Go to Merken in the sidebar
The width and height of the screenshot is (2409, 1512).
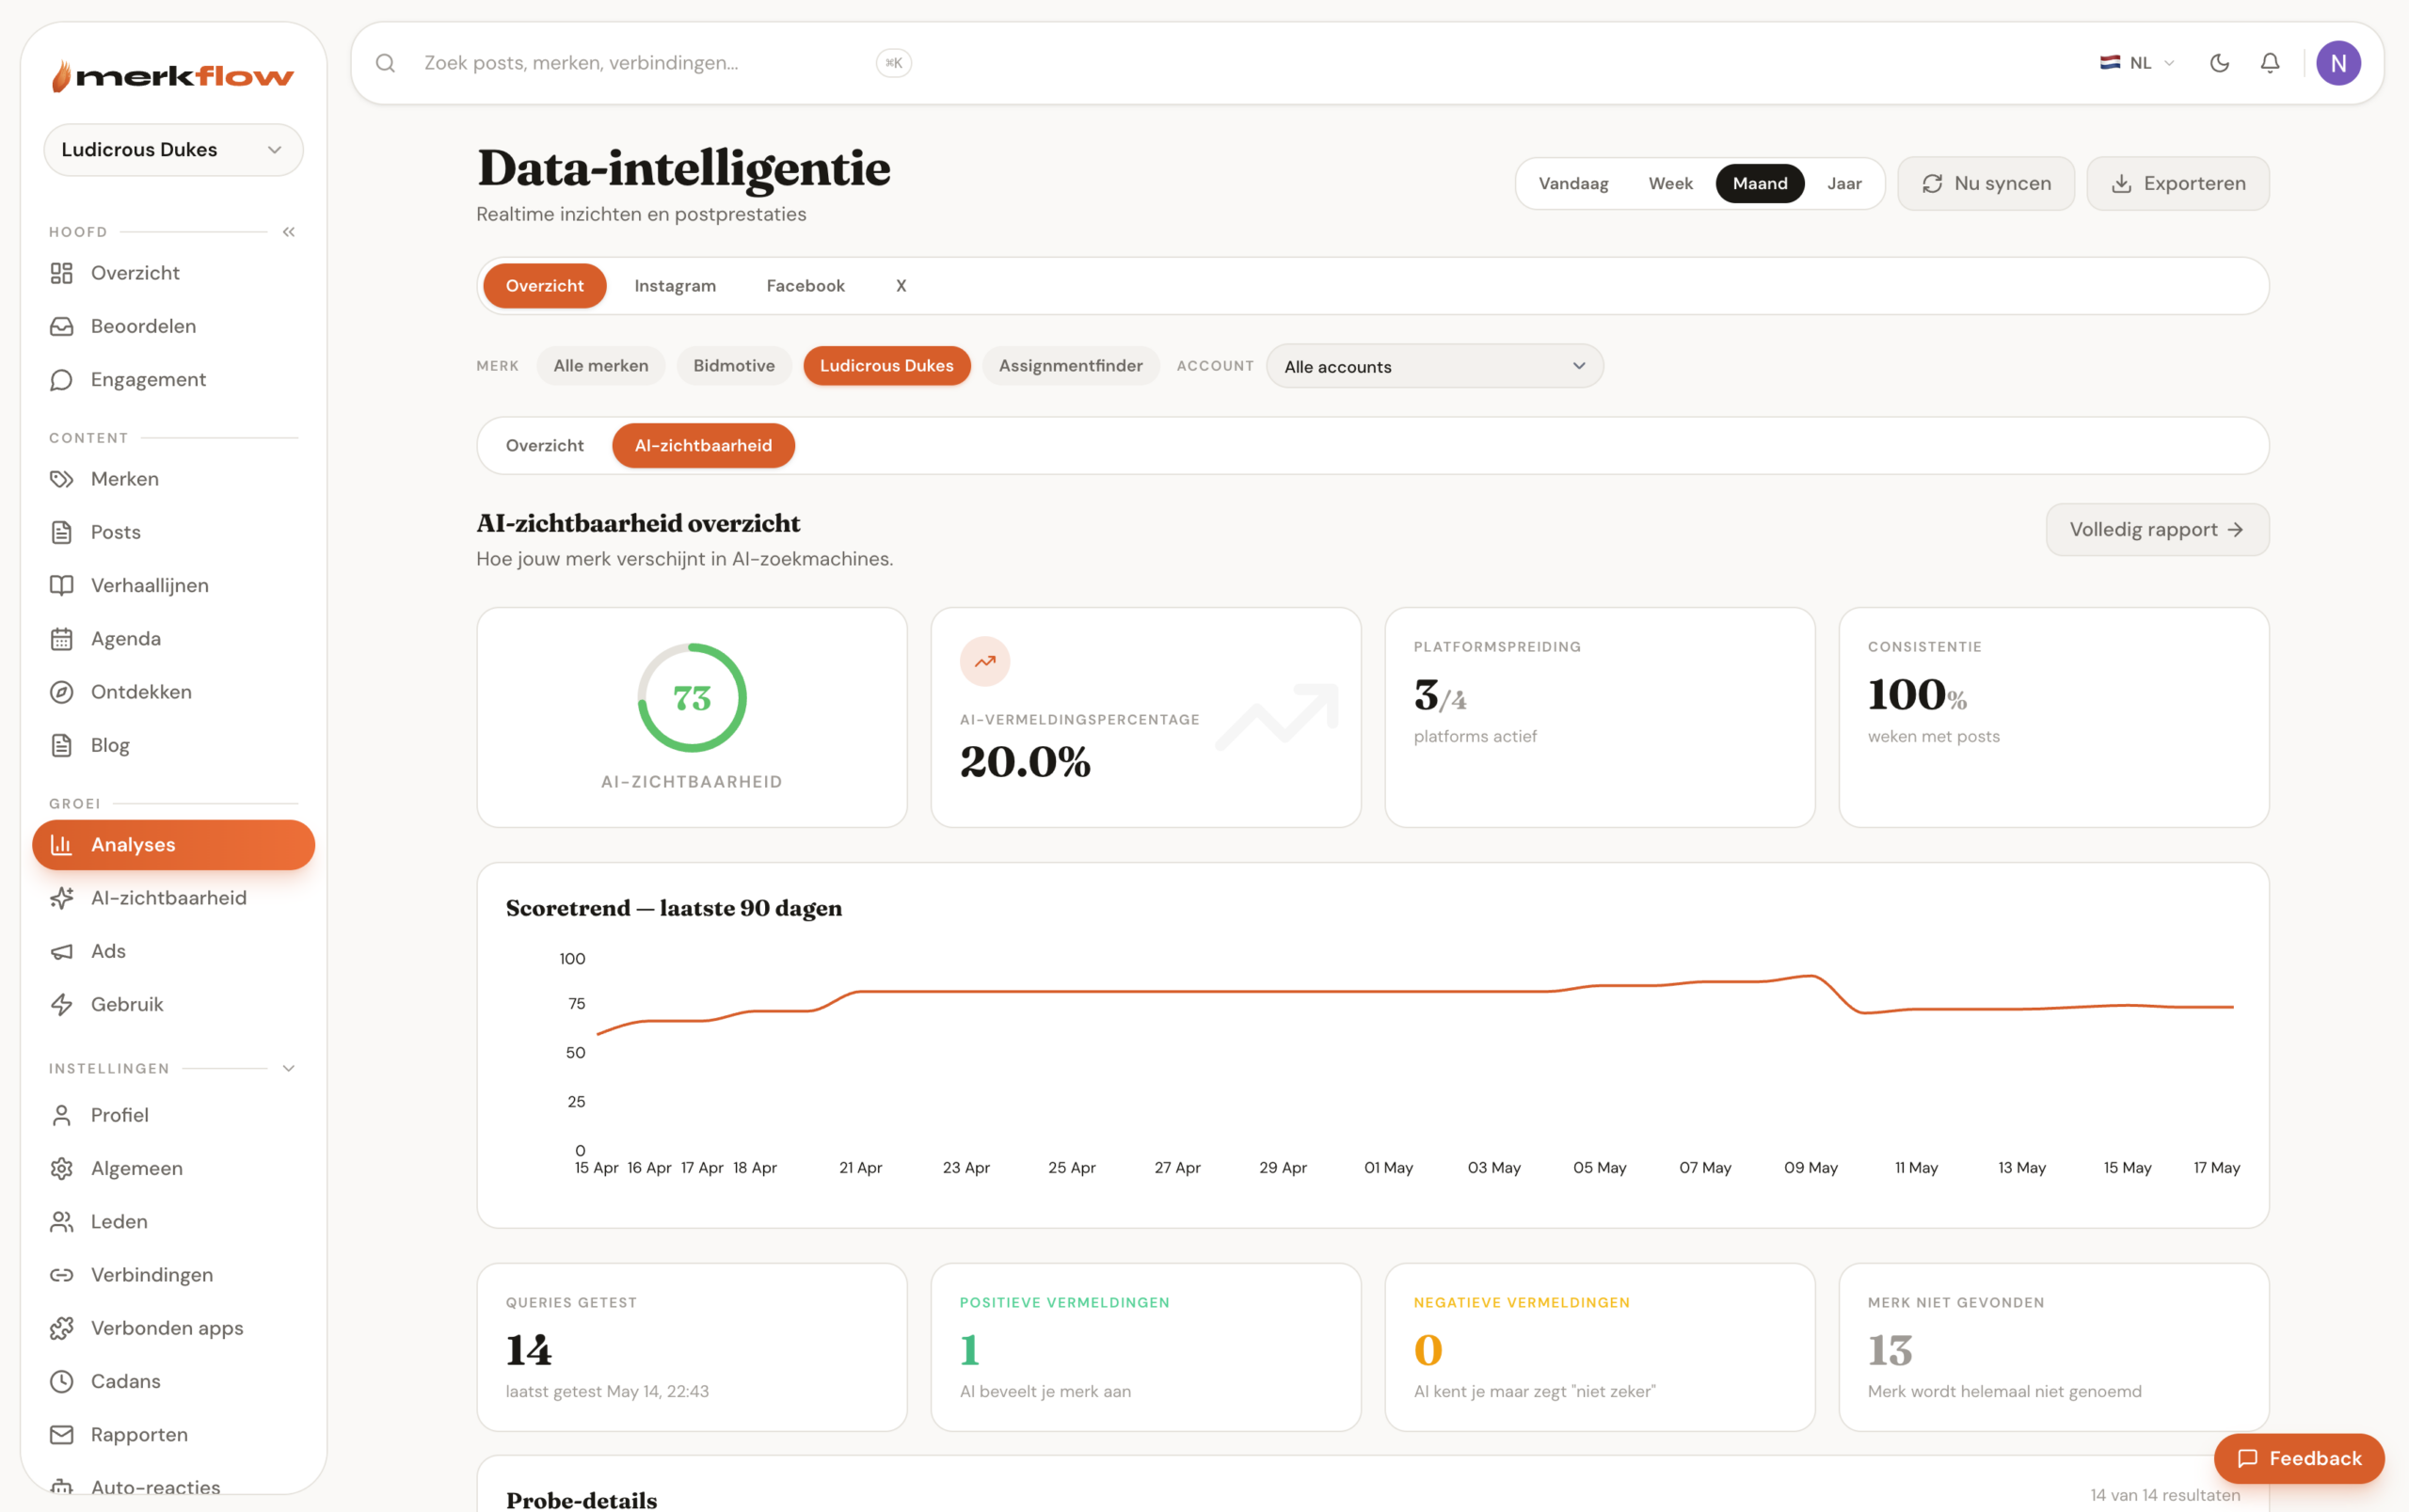(x=173, y=479)
